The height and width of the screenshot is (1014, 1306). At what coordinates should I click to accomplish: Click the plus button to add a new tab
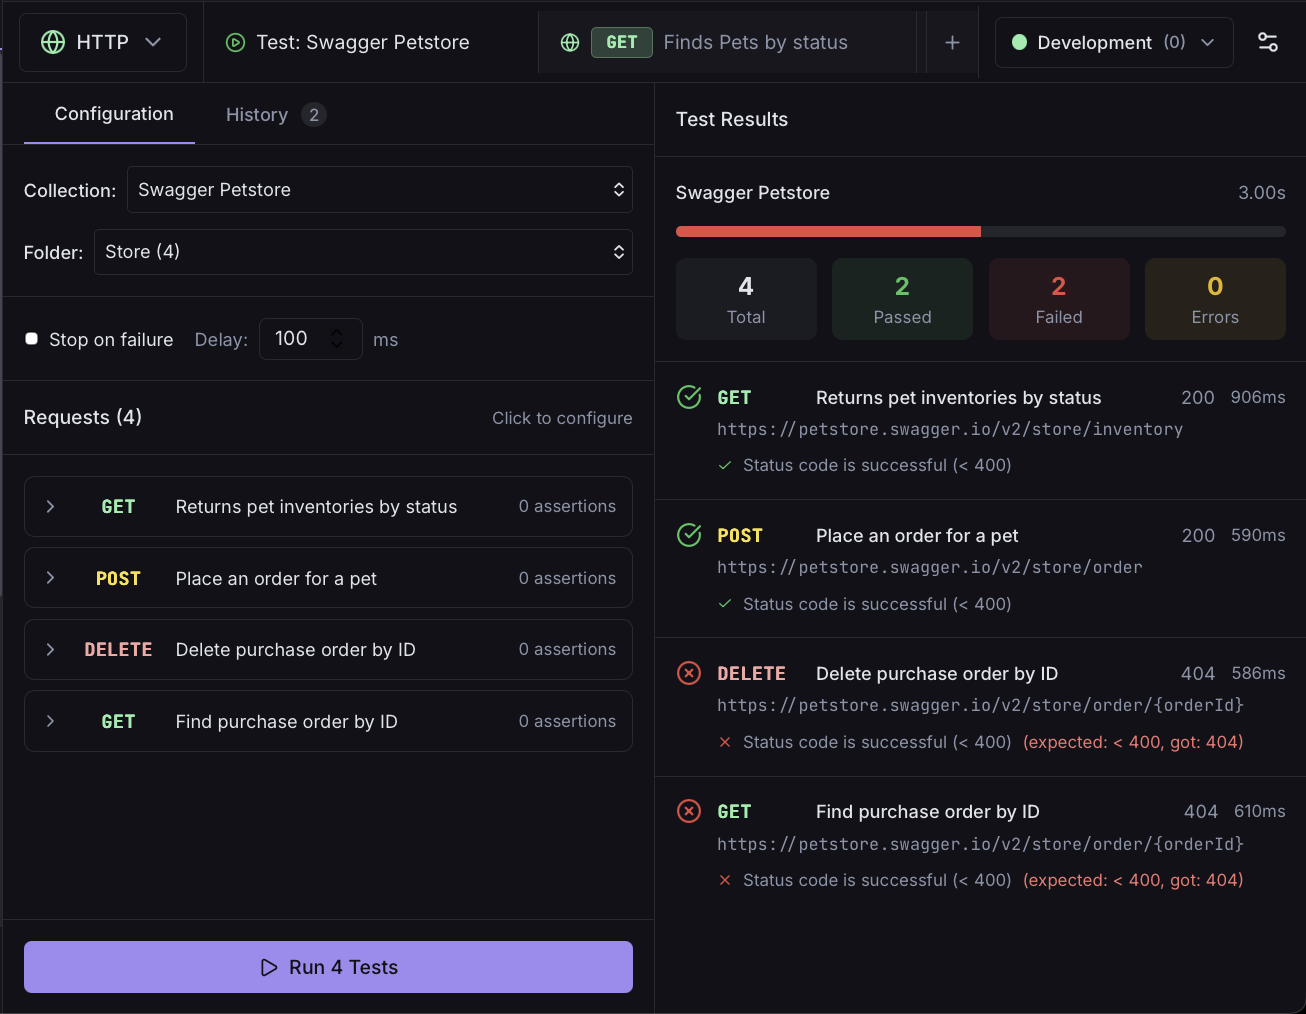[x=952, y=42]
